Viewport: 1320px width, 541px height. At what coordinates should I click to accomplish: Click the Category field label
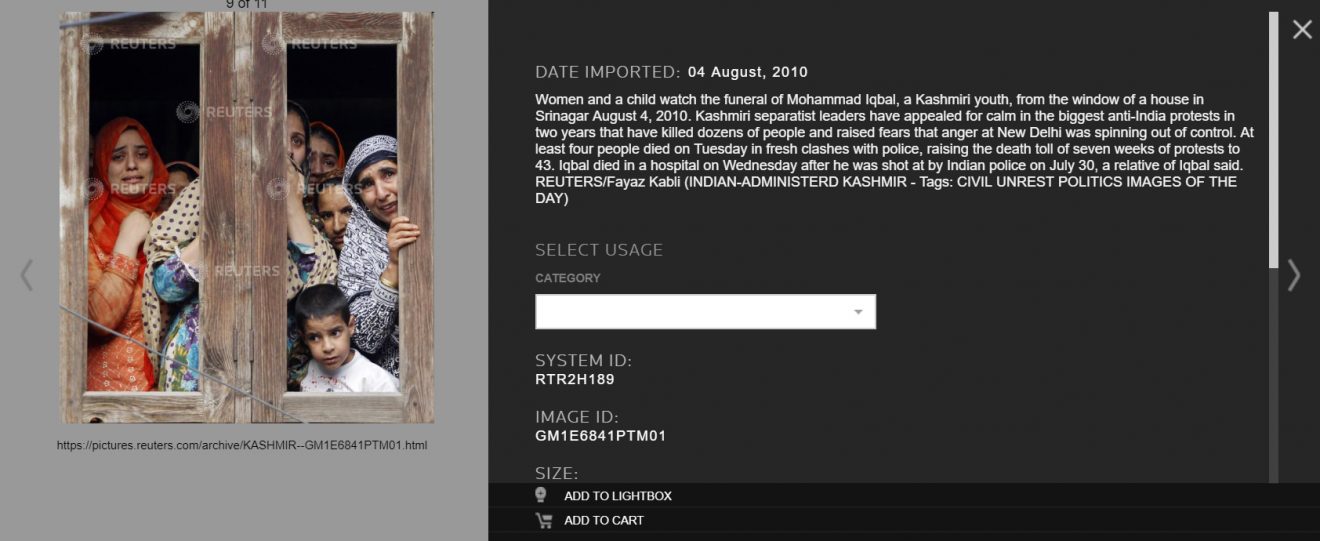click(567, 278)
